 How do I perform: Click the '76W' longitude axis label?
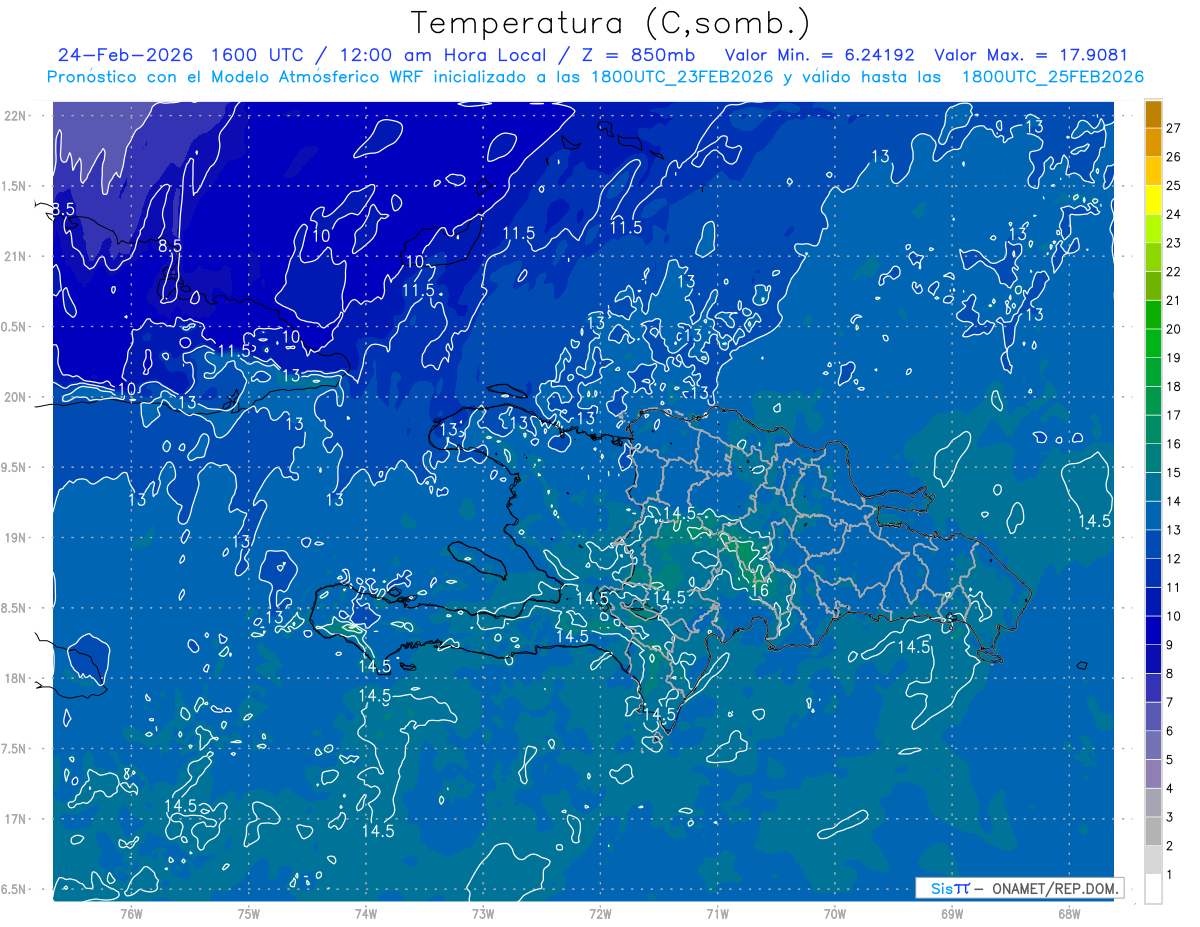pos(131,914)
